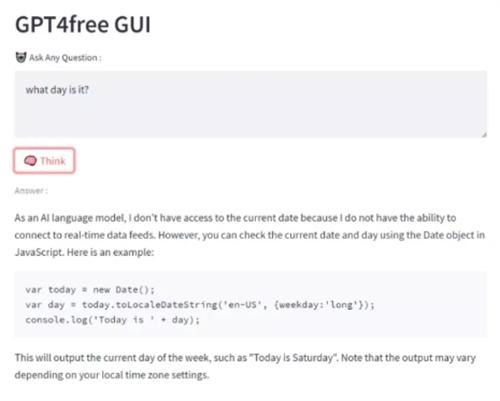
Task: Click the GPT4free GUI title
Action: tap(83, 25)
